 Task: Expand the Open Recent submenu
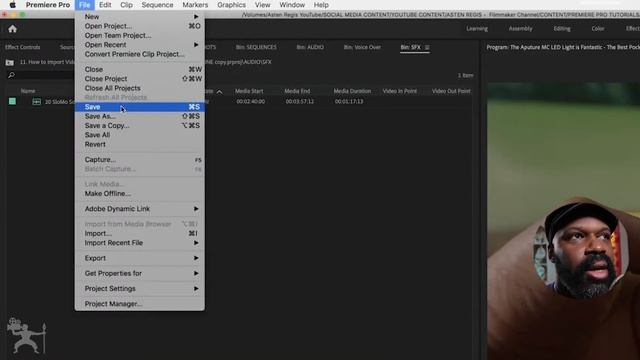point(140,45)
